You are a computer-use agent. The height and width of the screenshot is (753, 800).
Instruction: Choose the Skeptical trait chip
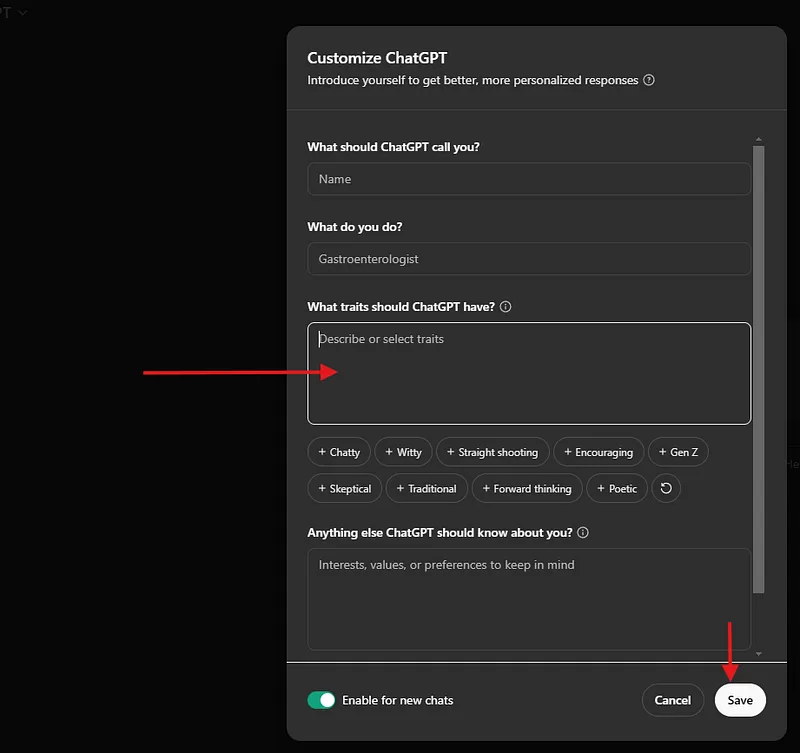[344, 488]
